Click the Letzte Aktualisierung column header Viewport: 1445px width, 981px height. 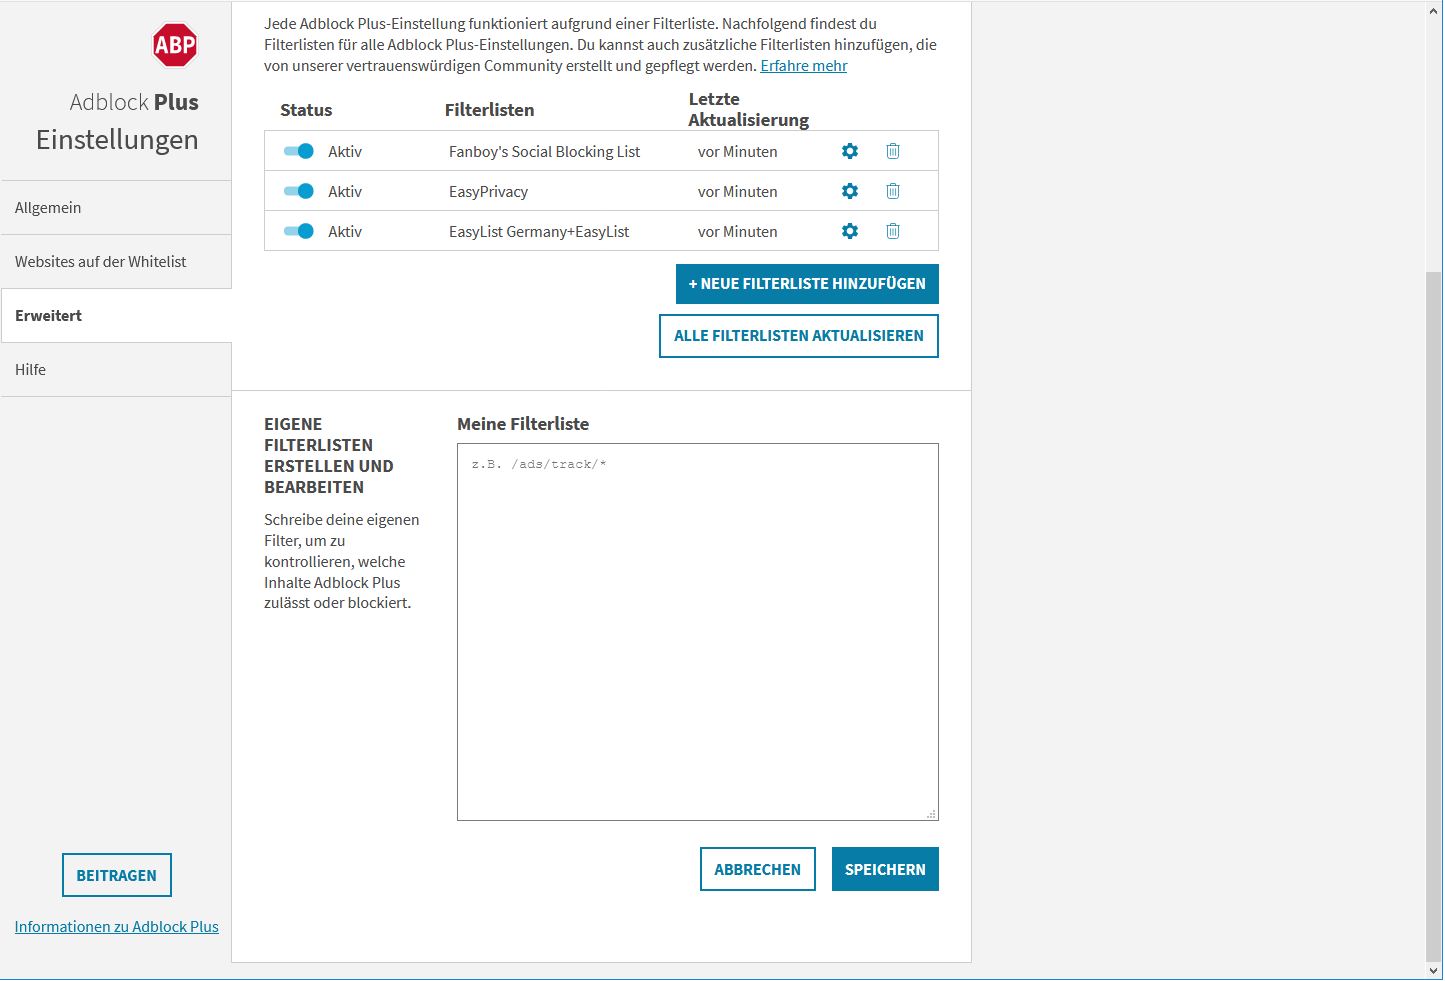pyautogui.click(x=748, y=109)
